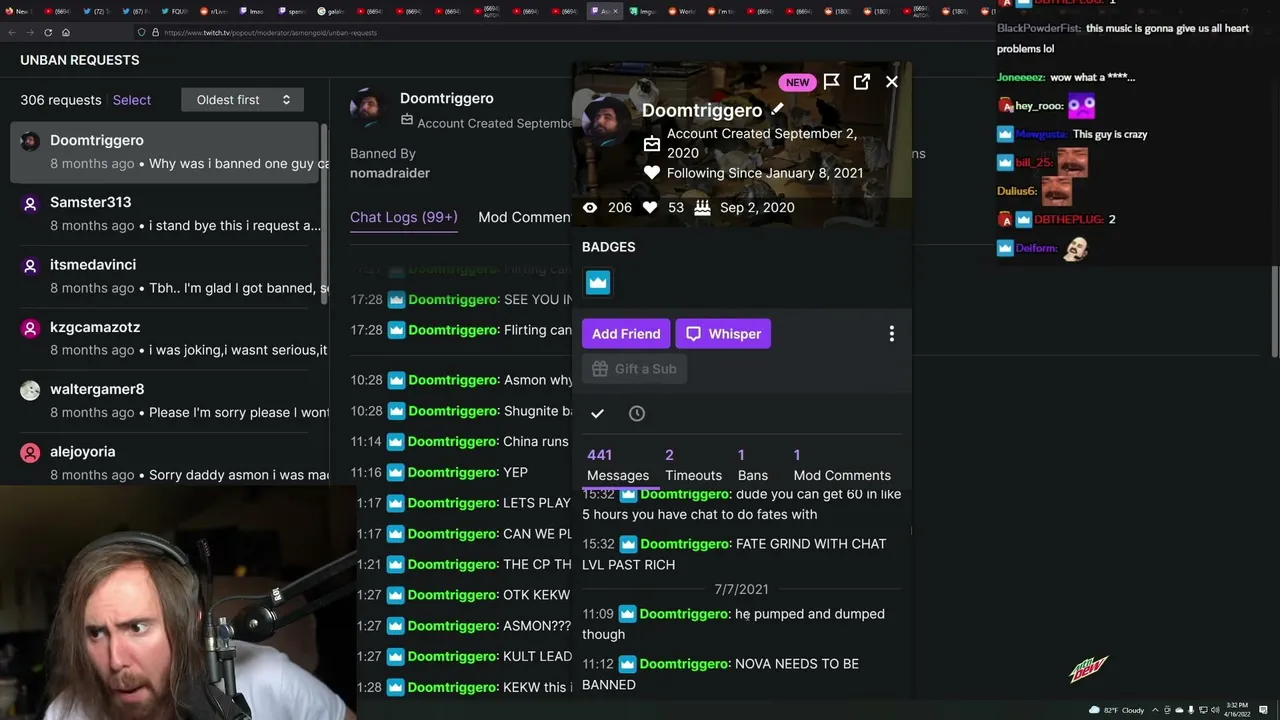1280x720 pixels.
Task: Click the '306 requests' count text
Action: coord(61,100)
